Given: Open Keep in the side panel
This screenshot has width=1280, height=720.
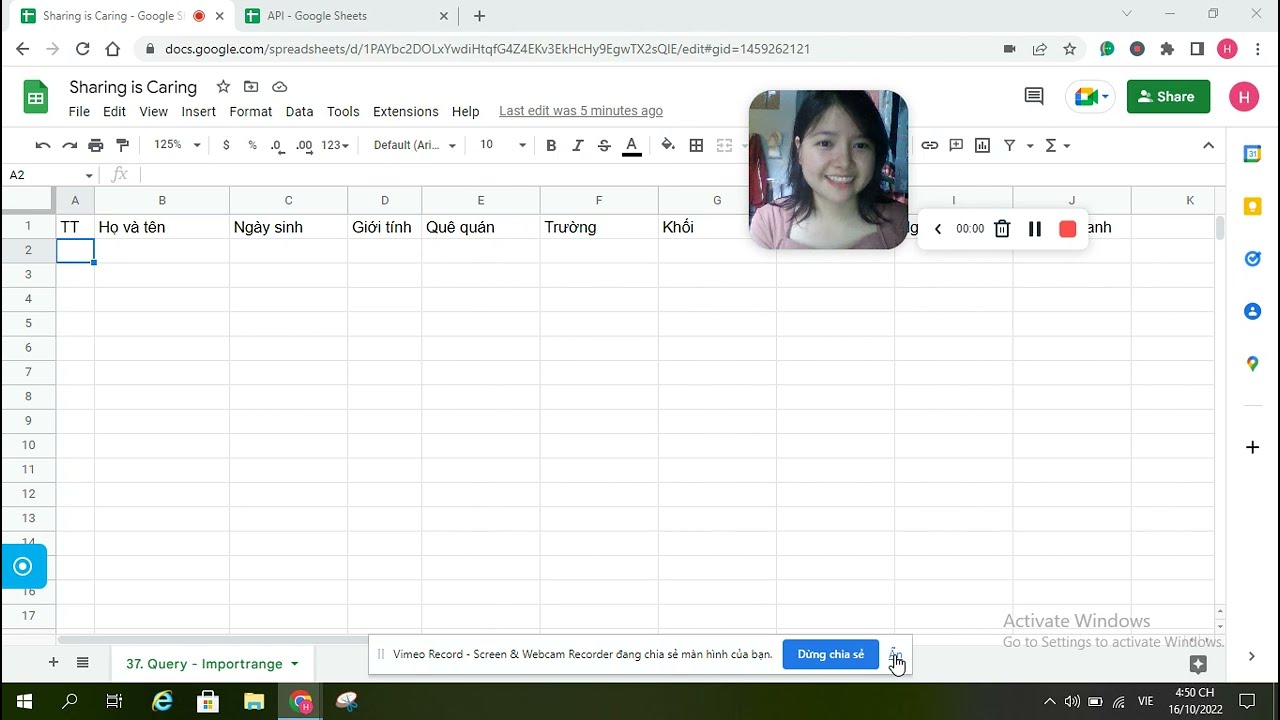Looking at the screenshot, I should pyautogui.click(x=1252, y=207).
